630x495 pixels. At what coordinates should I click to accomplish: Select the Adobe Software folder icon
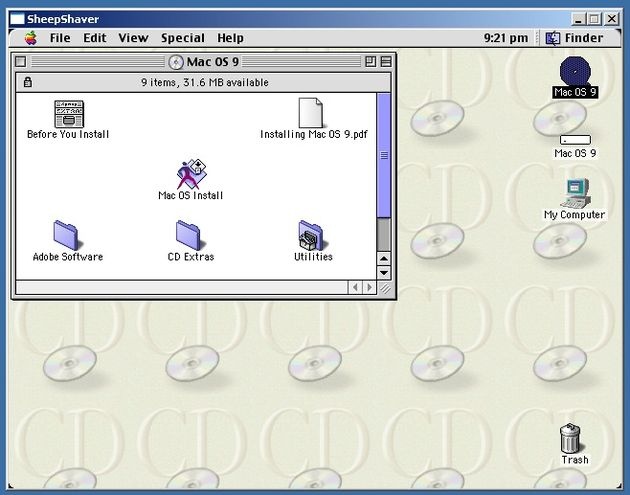(67, 235)
